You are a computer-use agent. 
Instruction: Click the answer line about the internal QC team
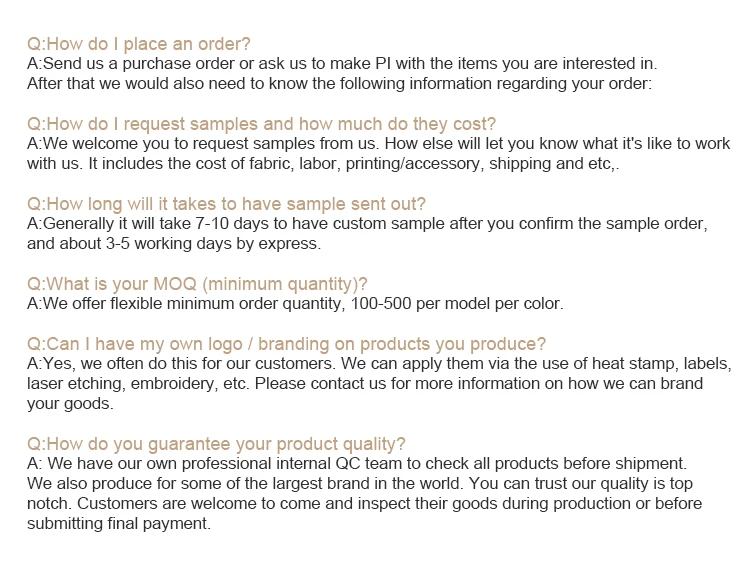(x=357, y=464)
